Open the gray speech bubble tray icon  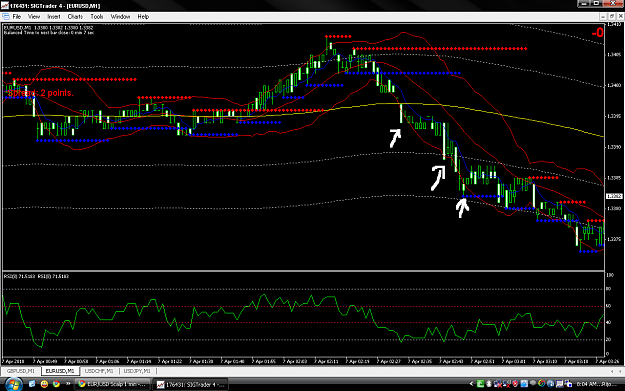click(533, 383)
